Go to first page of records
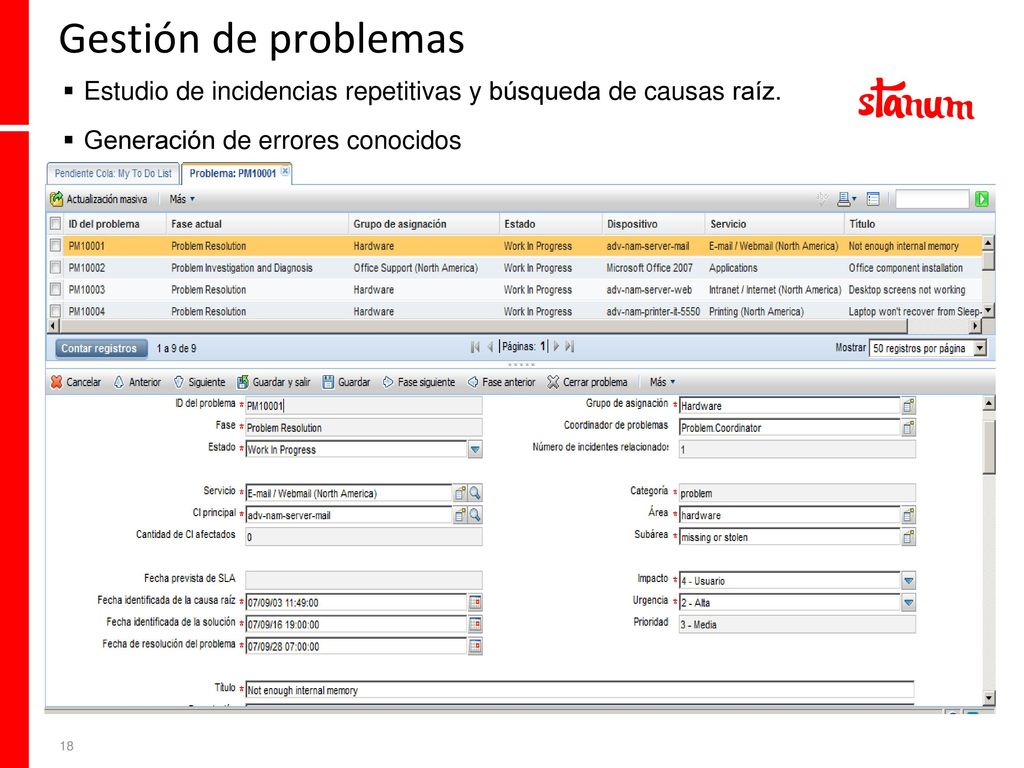This screenshot has width=1024, height=768. [x=475, y=347]
